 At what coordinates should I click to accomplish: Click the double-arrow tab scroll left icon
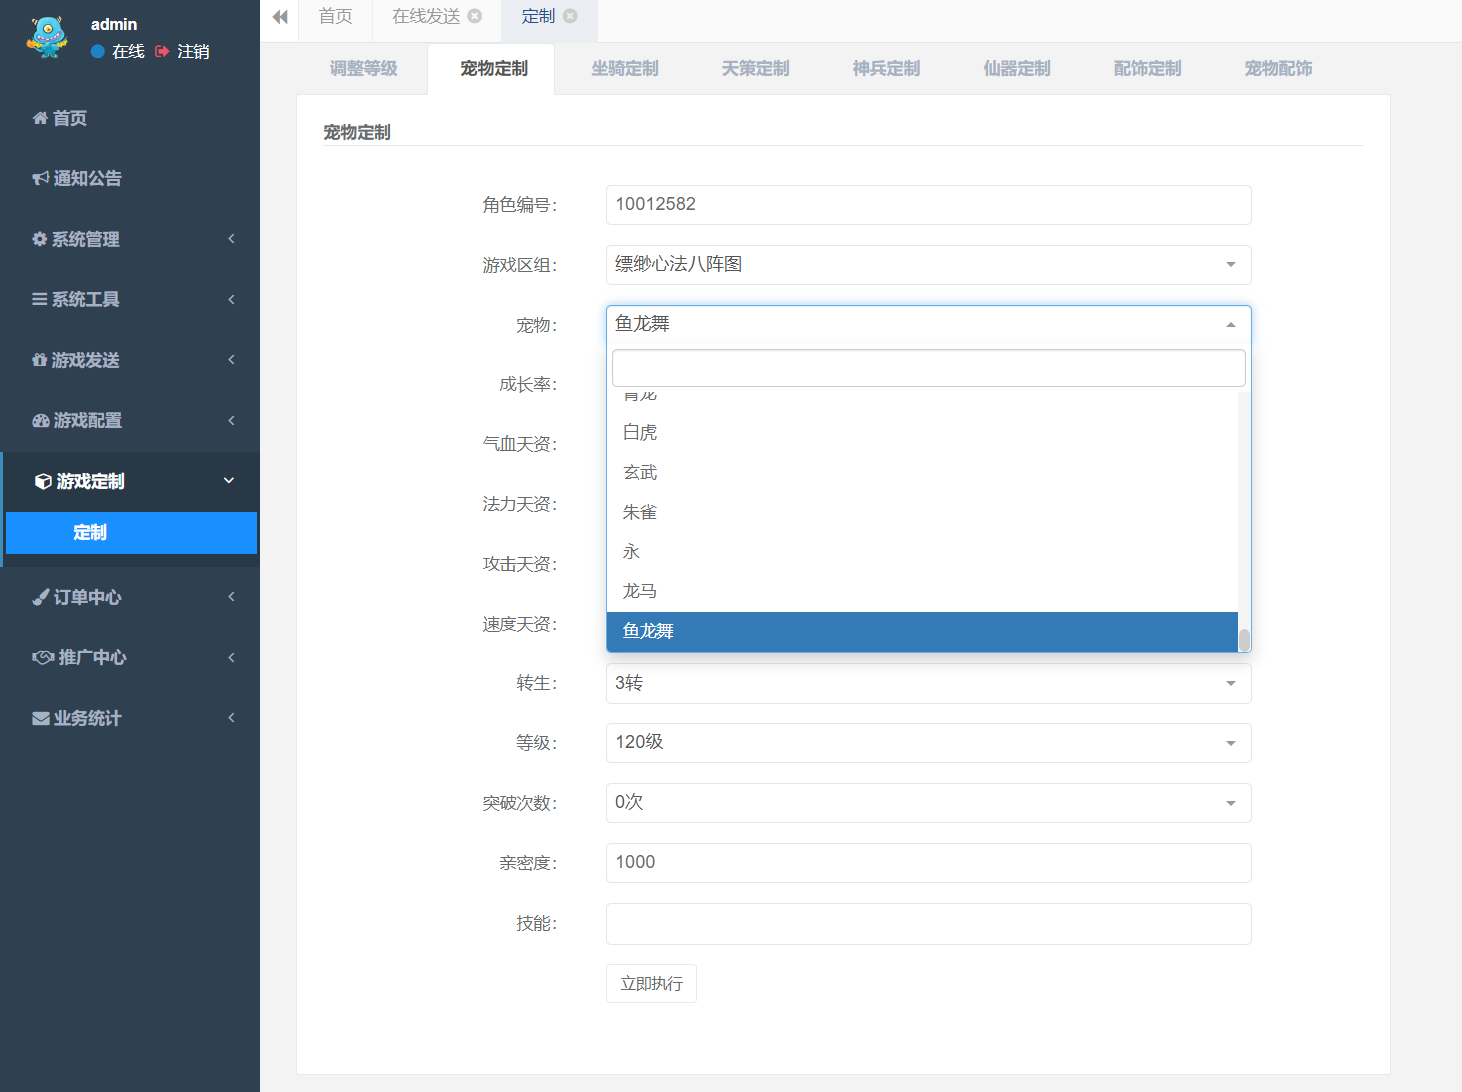[x=280, y=17]
